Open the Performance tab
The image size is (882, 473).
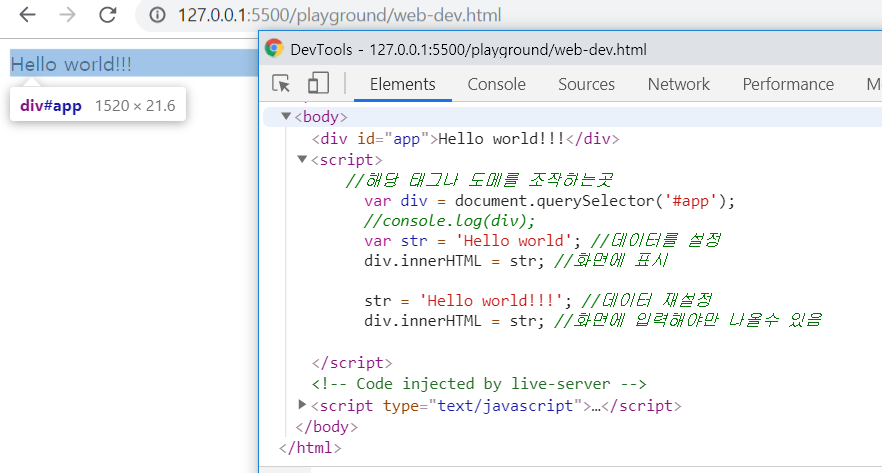pyautogui.click(x=788, y=84)
